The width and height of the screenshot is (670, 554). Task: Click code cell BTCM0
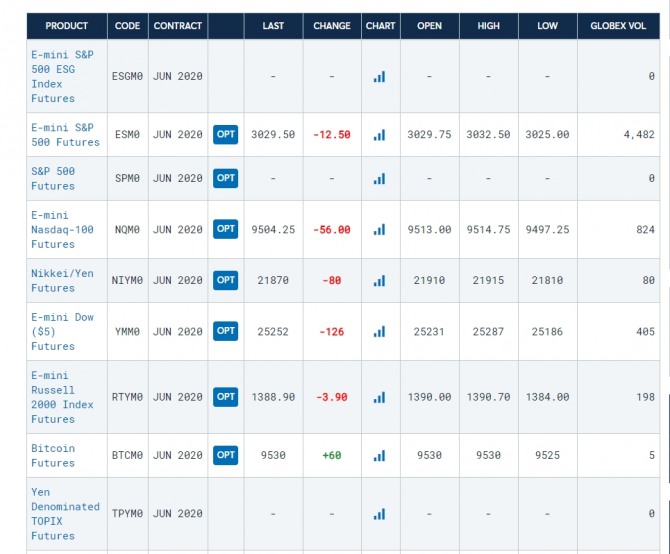[127, 455]
